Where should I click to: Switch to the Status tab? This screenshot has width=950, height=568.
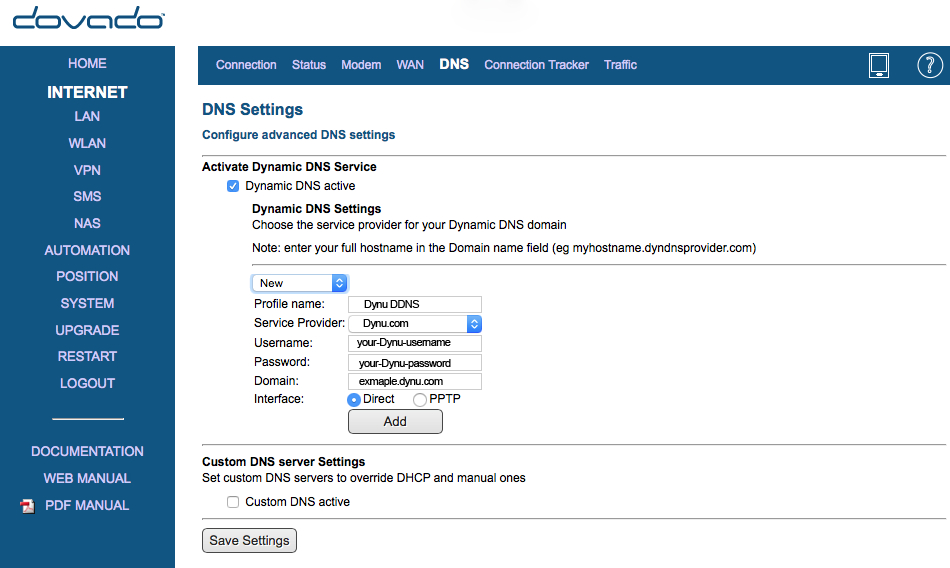point(309,65)
